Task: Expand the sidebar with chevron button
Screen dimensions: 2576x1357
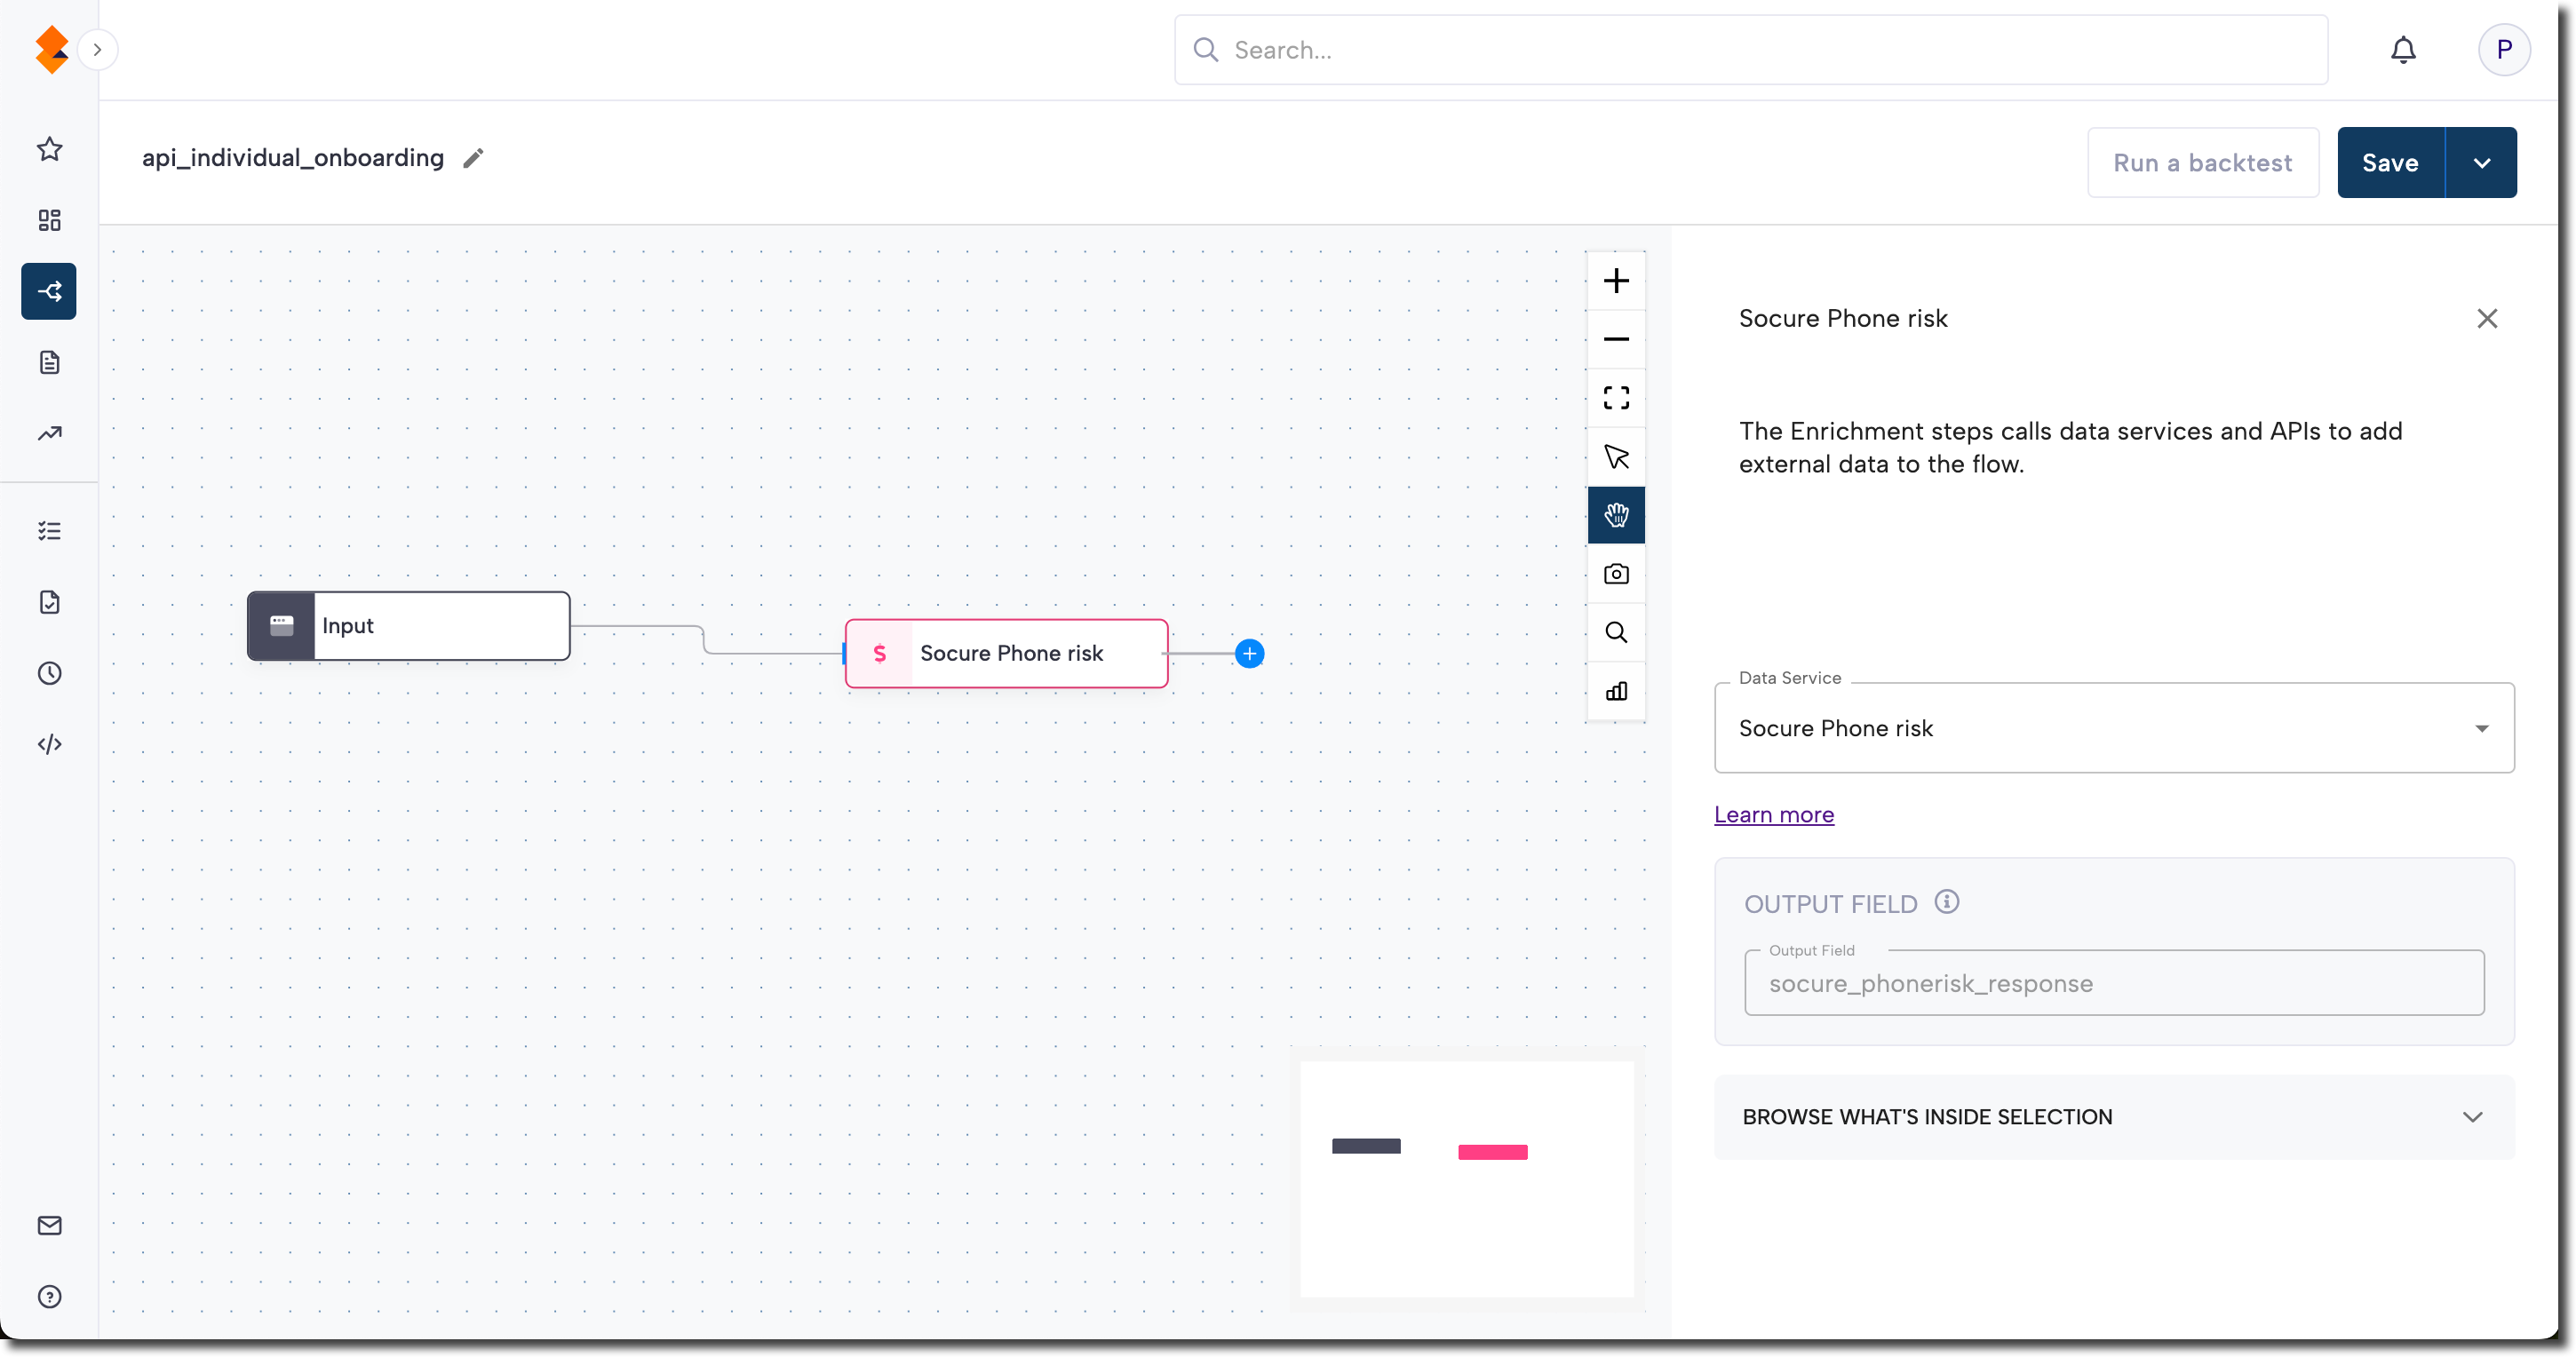Action: click(x=97, y=50)
